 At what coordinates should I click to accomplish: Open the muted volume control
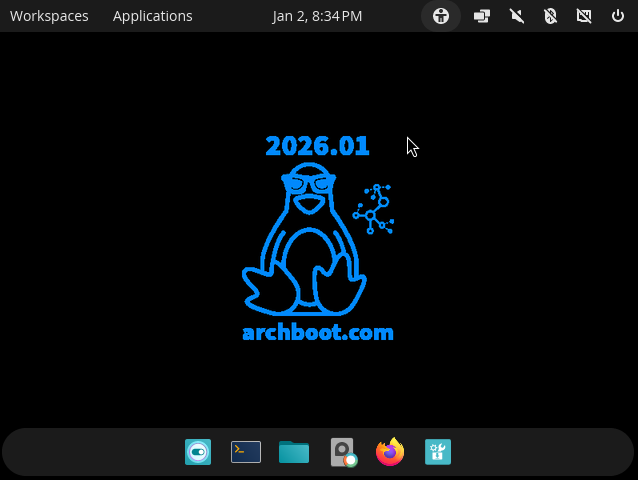tap(517, 16)
